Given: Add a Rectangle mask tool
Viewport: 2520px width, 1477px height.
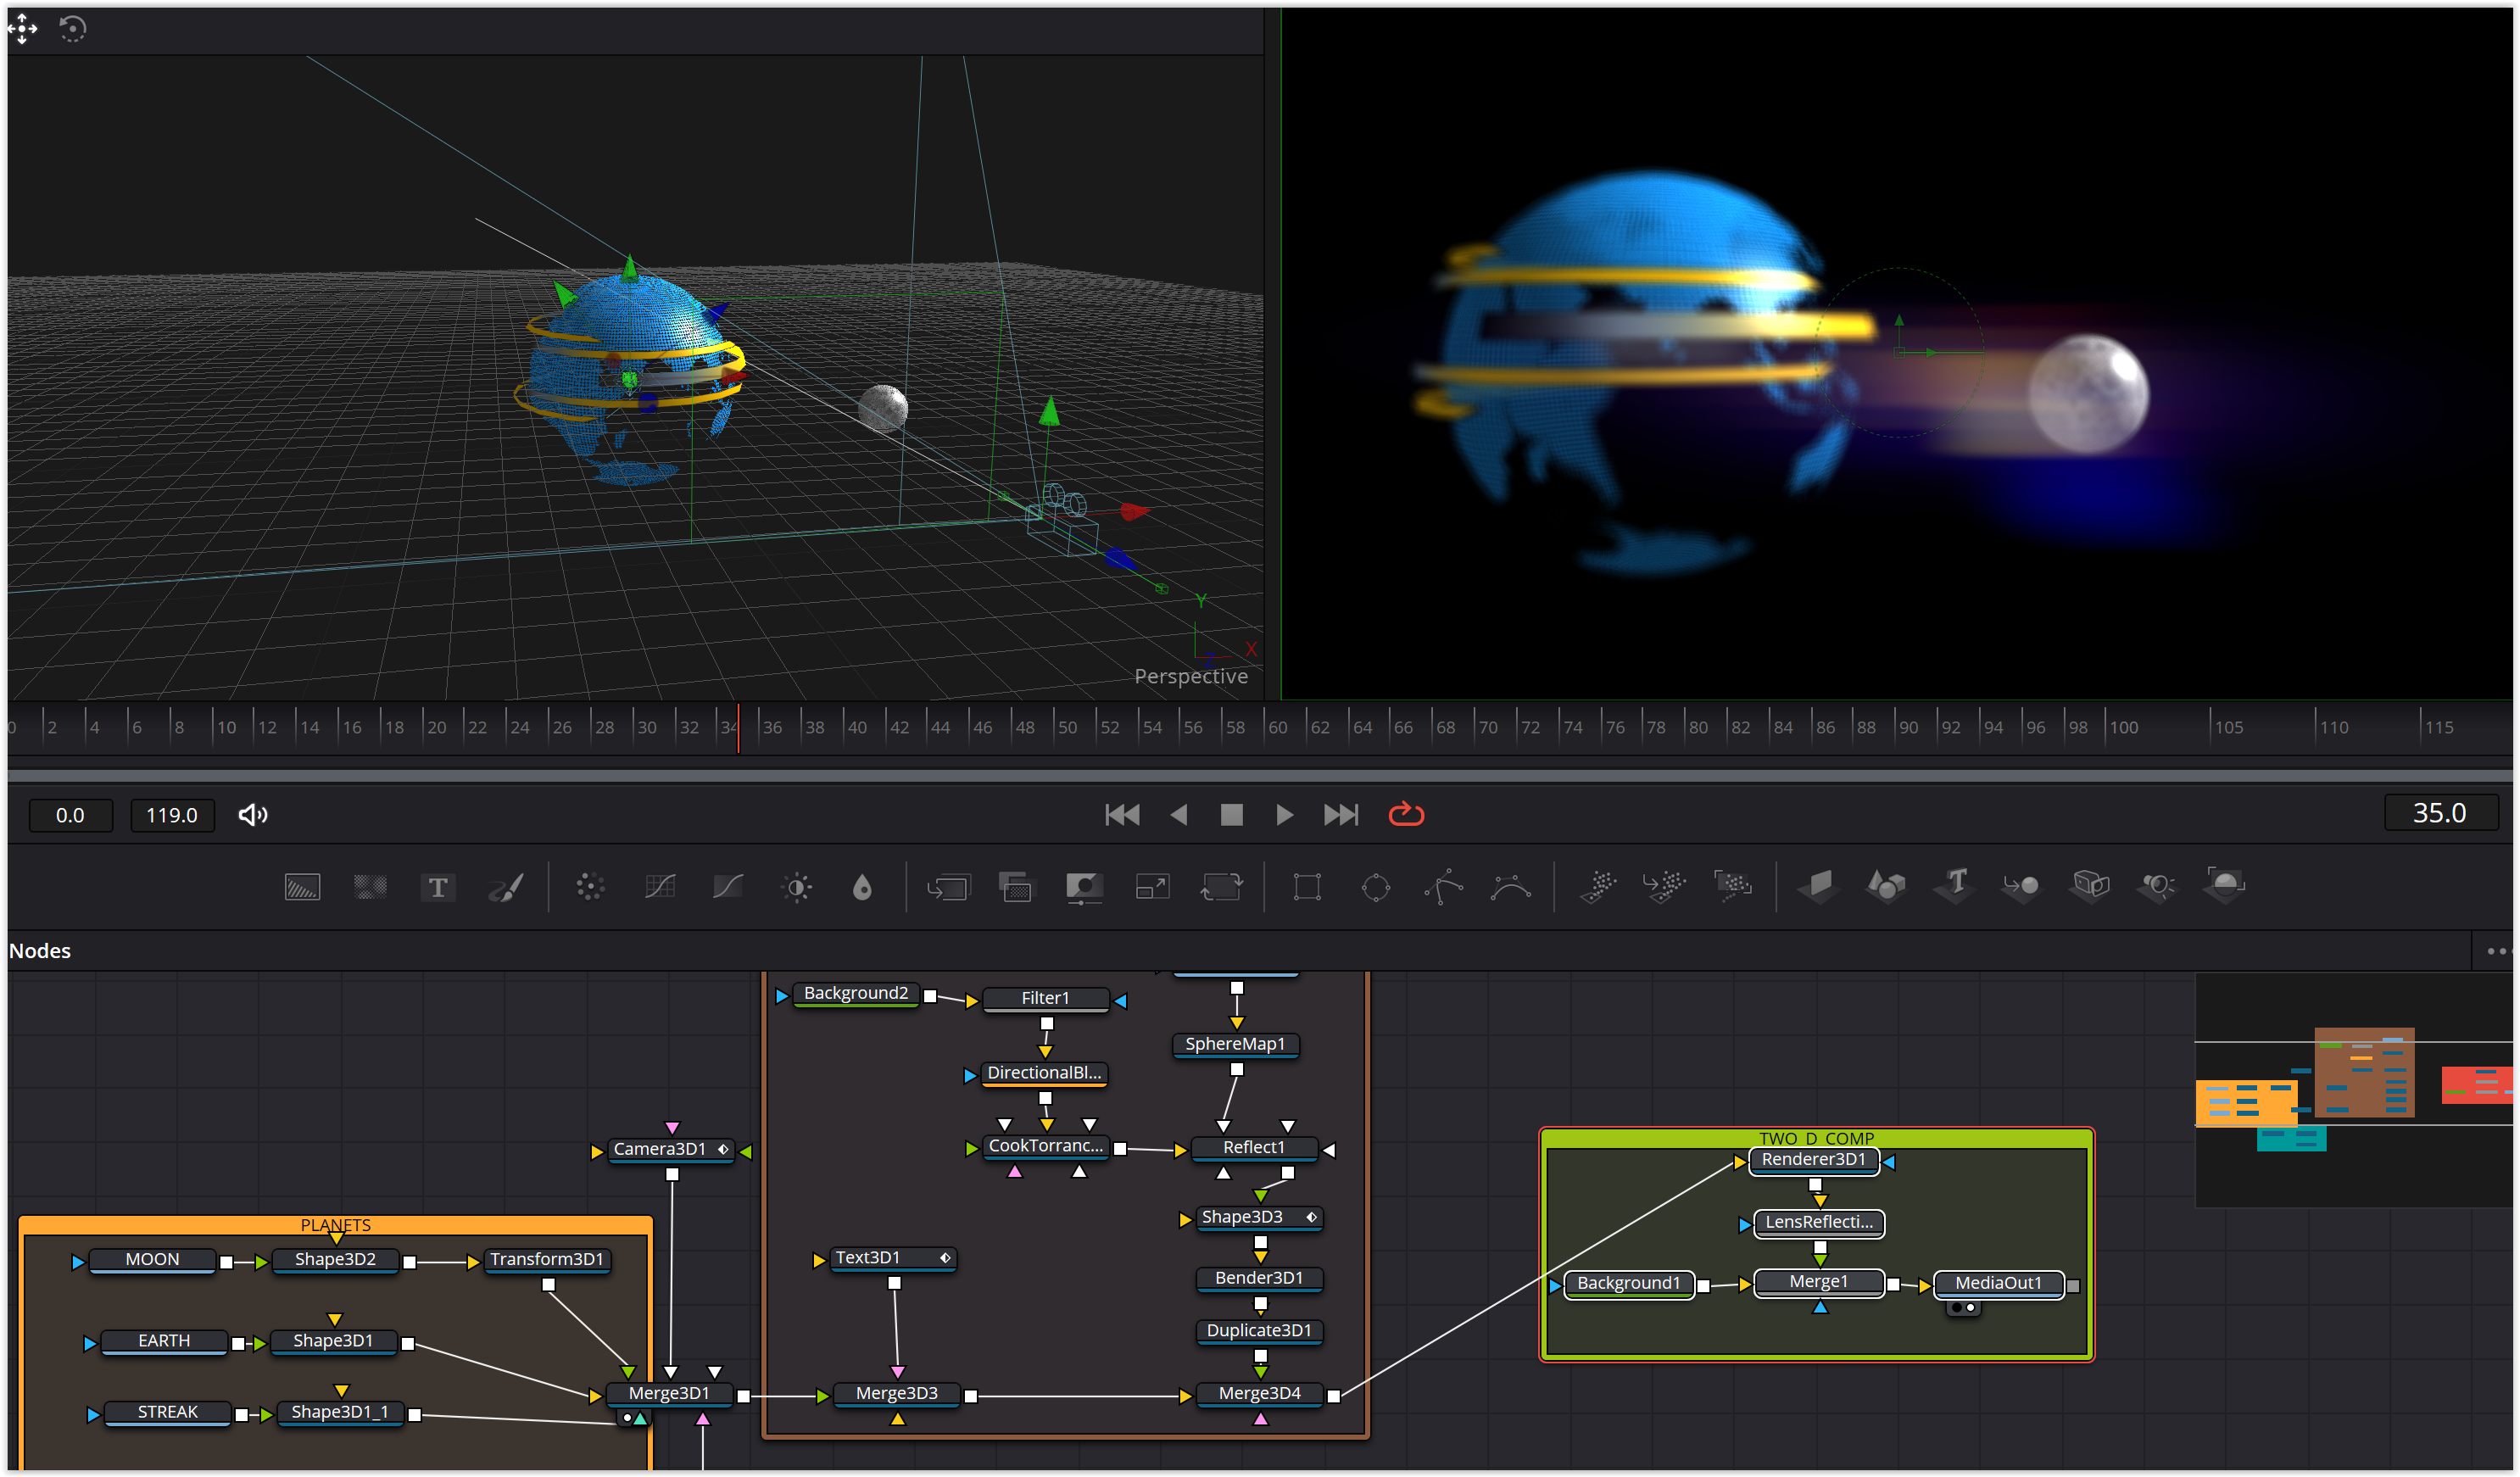Looking at the screenshot, I should pos(1307,887).
